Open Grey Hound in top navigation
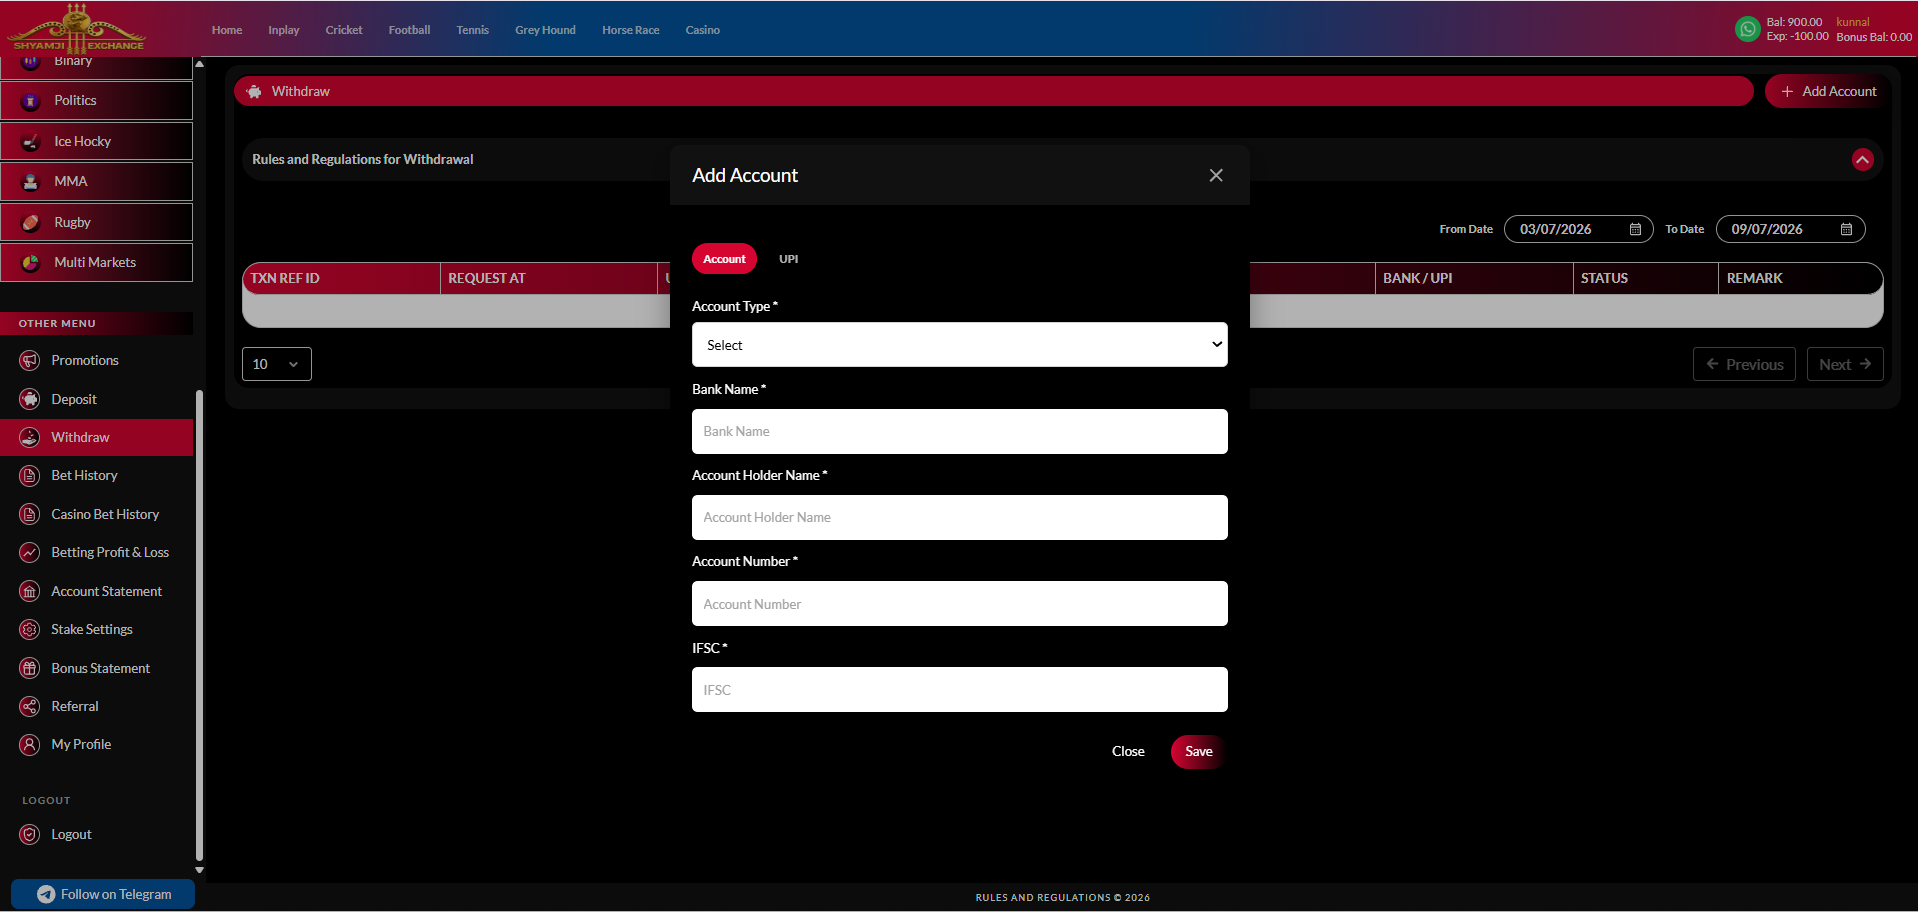1918x912 pixels. (x=546, y=30)
